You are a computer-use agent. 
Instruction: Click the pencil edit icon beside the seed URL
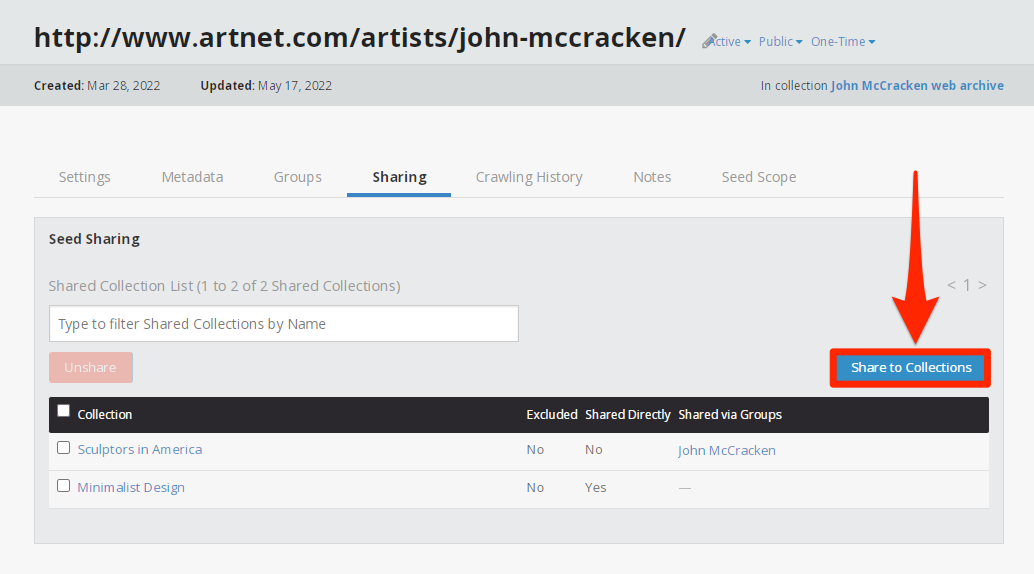(709, 41)
